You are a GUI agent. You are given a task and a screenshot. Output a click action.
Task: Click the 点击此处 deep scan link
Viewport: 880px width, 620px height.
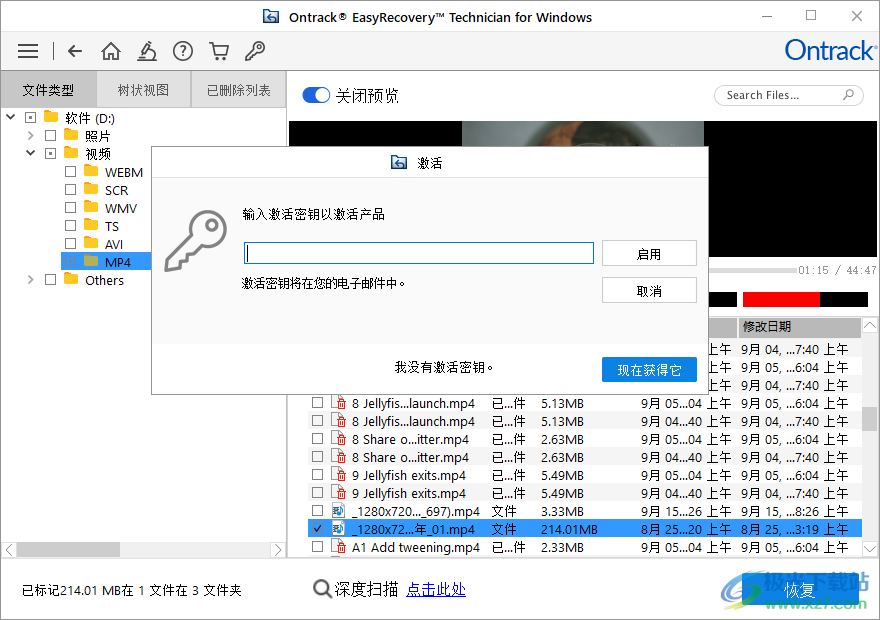[436, 589]
